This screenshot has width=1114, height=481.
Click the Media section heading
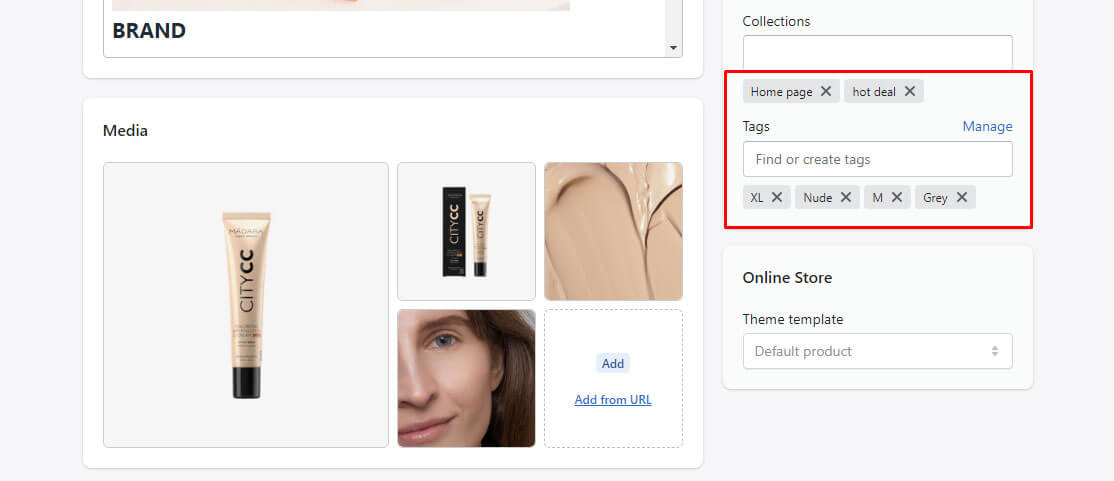[125, 131]
